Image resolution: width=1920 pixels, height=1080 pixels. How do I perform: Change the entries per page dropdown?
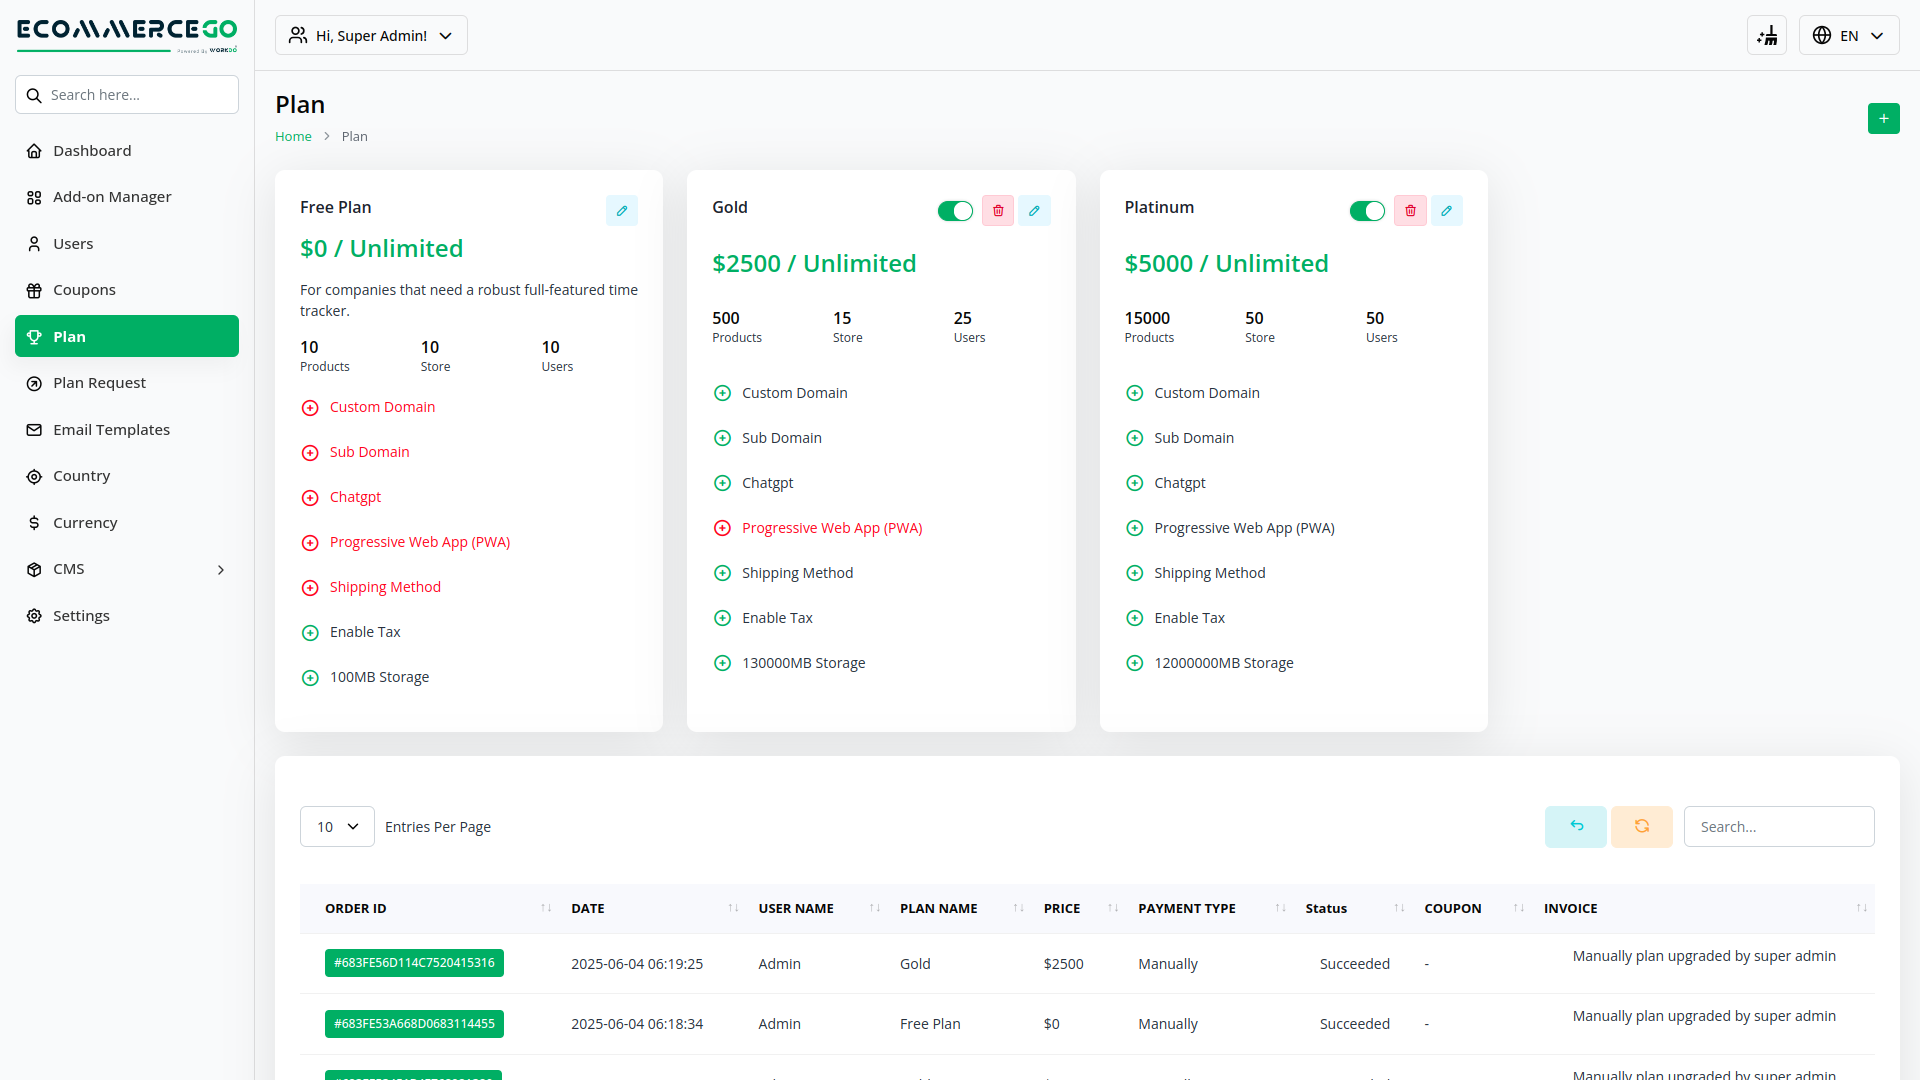337,827
